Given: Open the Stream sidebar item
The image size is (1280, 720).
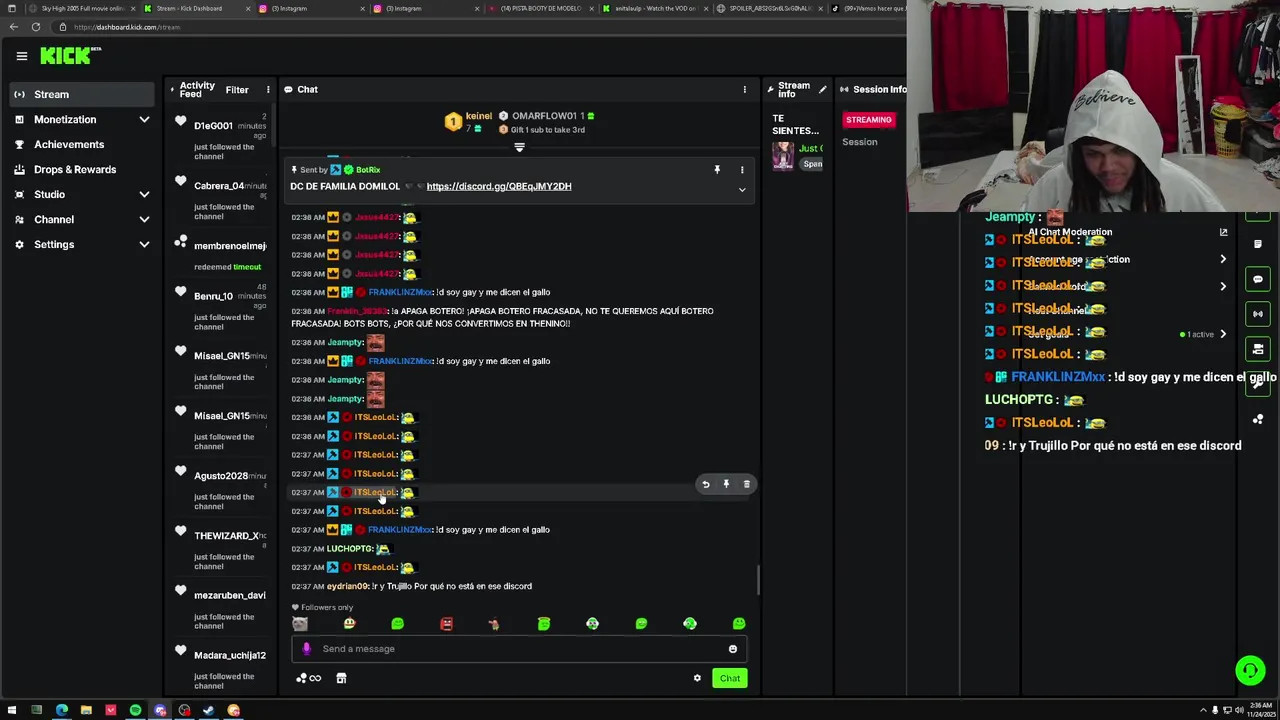Looking at the screenshot, I should click(x=82, y=95).
